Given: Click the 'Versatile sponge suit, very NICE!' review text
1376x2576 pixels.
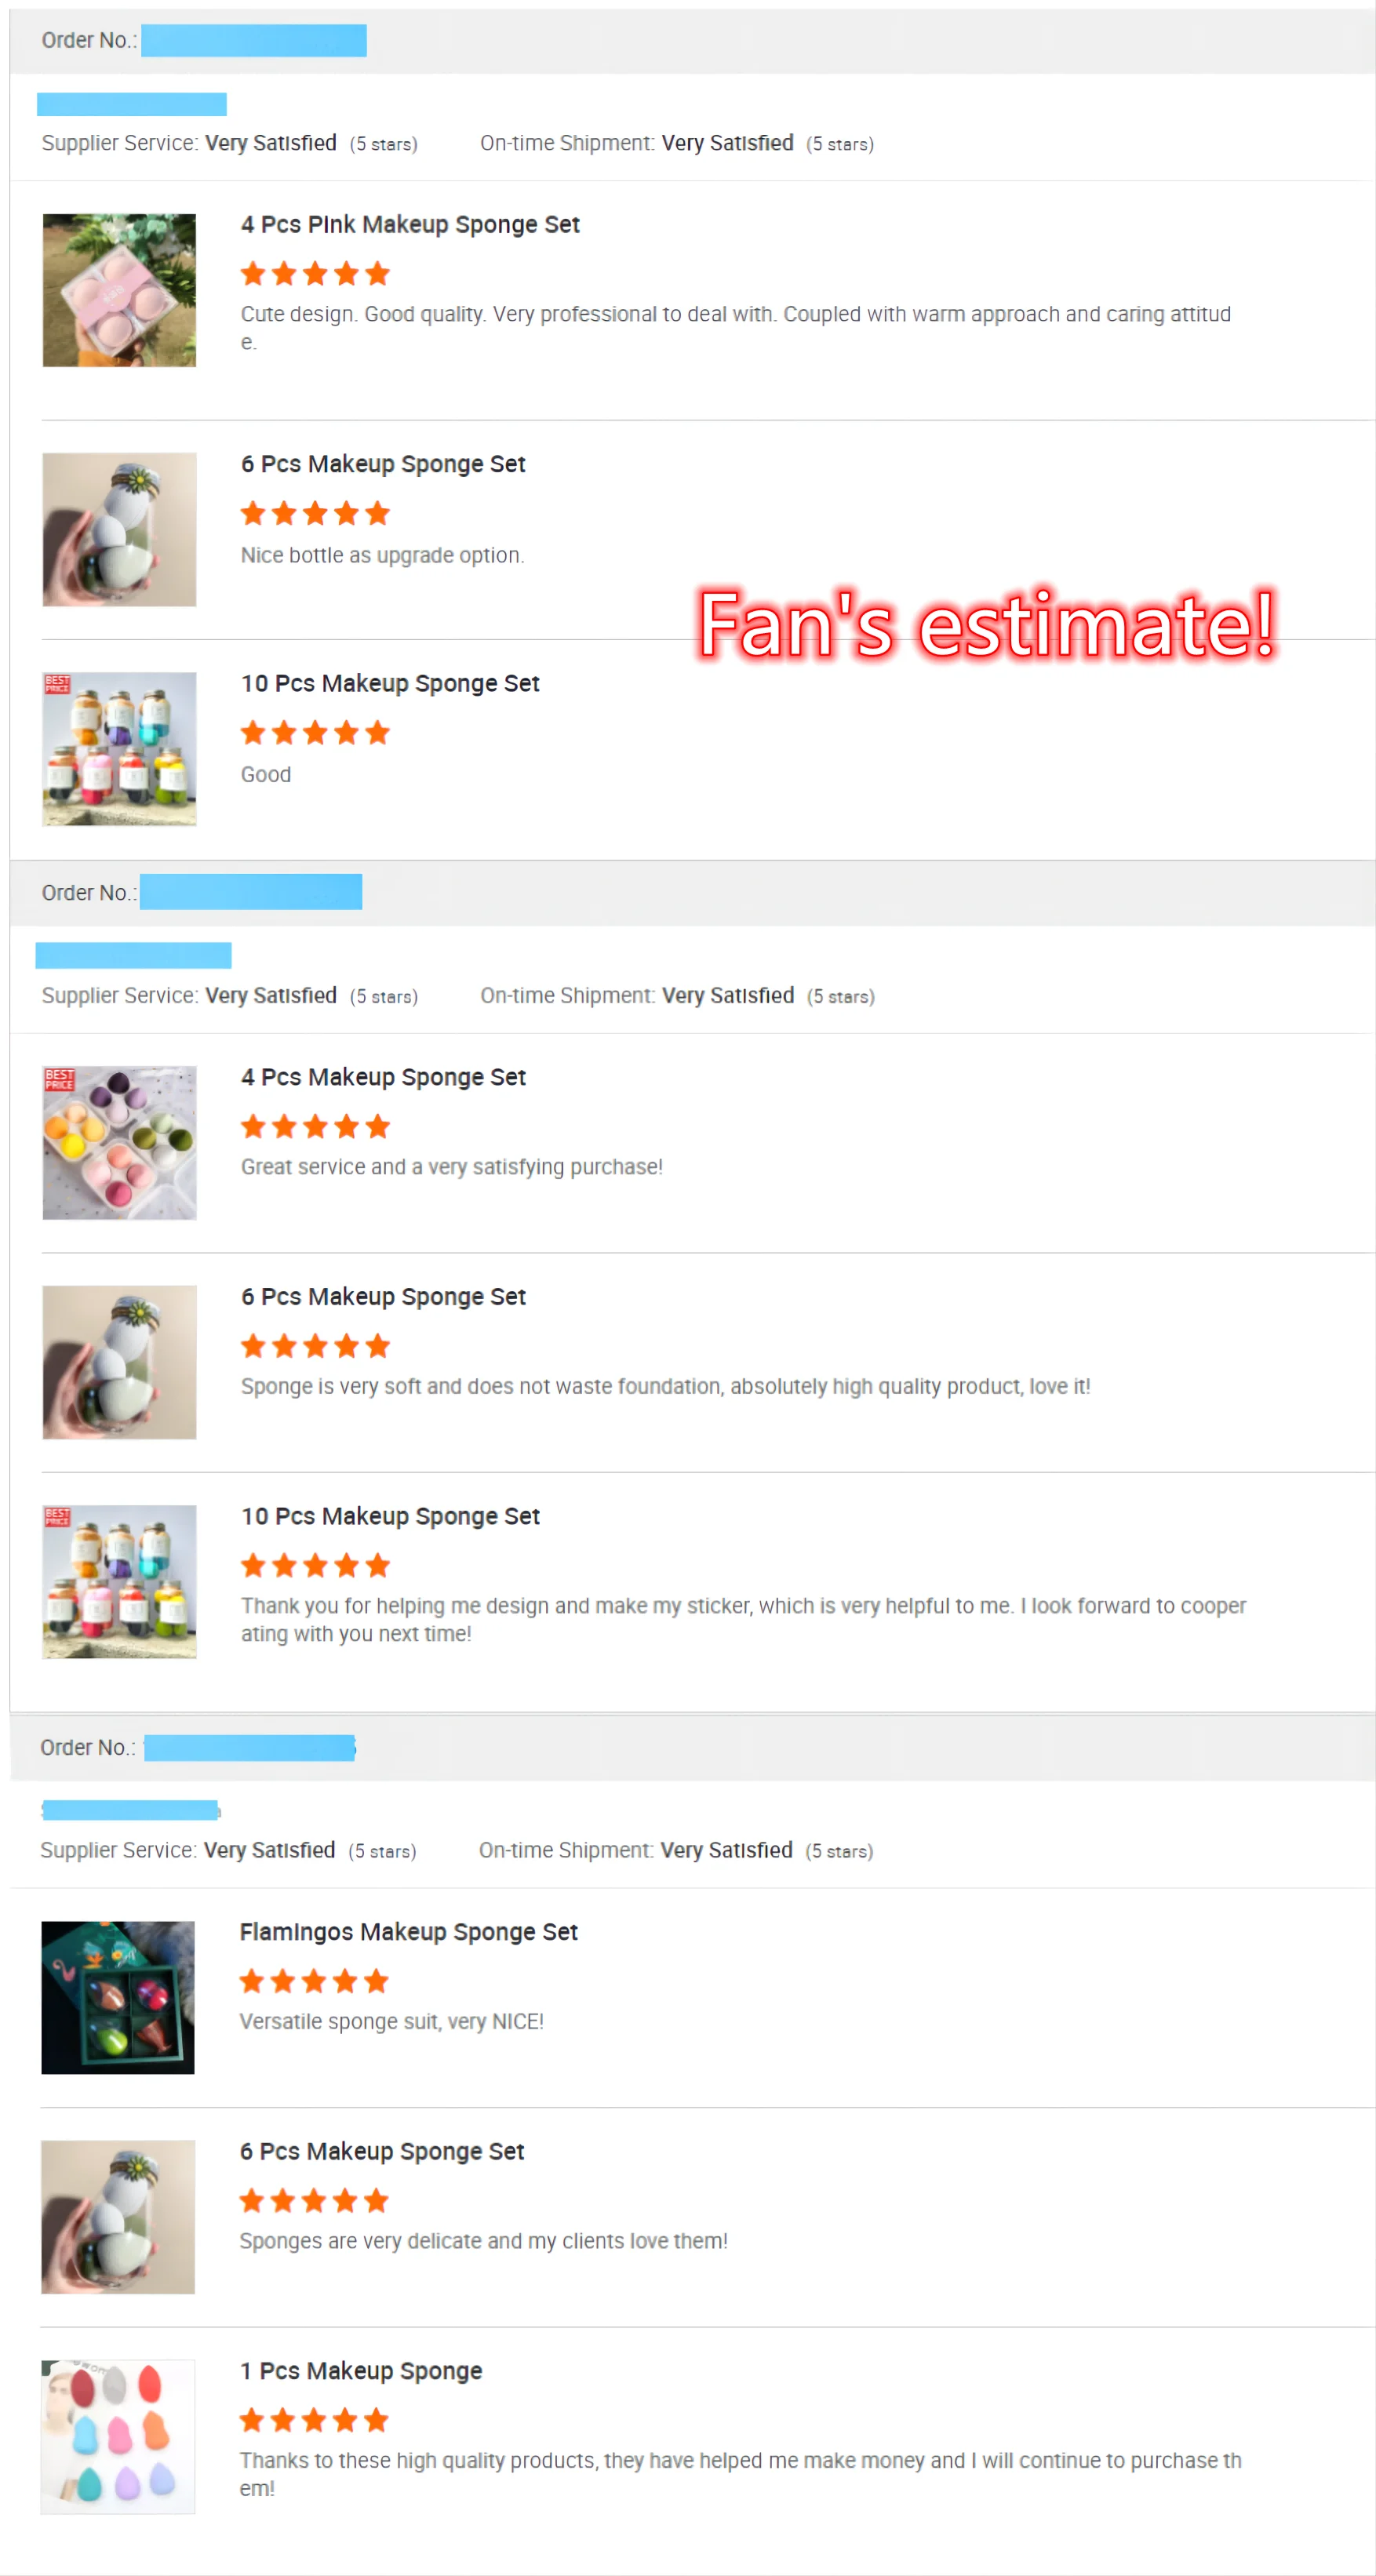Looking at the screenshot, I should click(x=391, y=2022).
